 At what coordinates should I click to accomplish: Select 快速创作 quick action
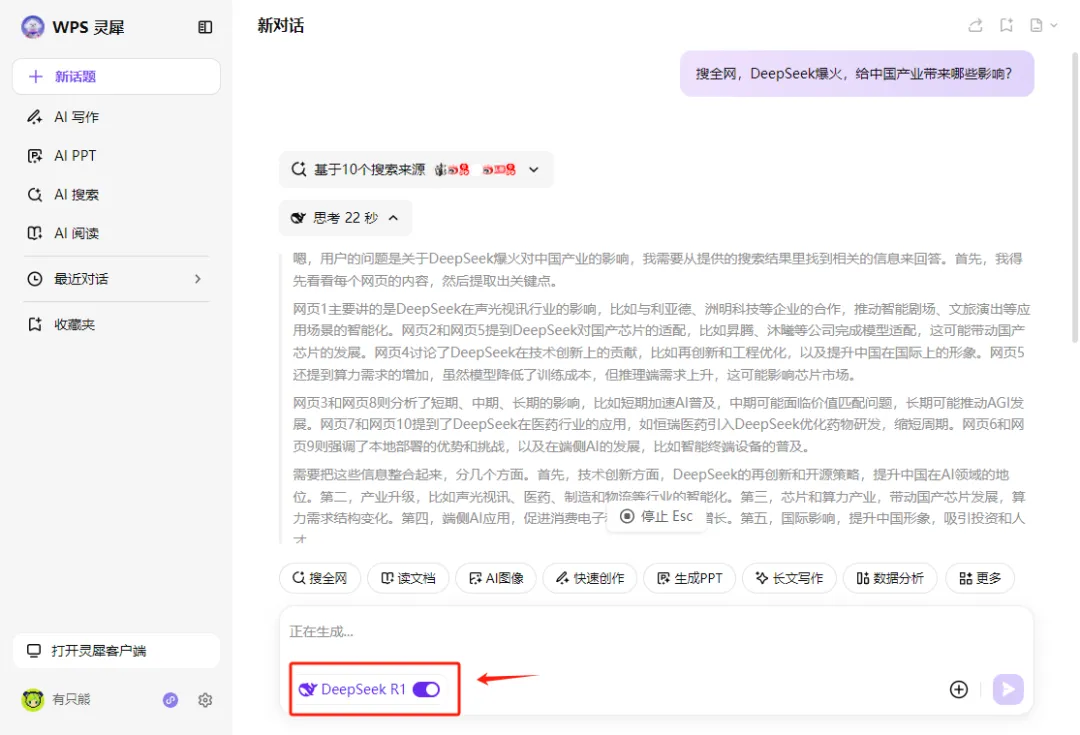pyautogui.click(x=590, y=578)
